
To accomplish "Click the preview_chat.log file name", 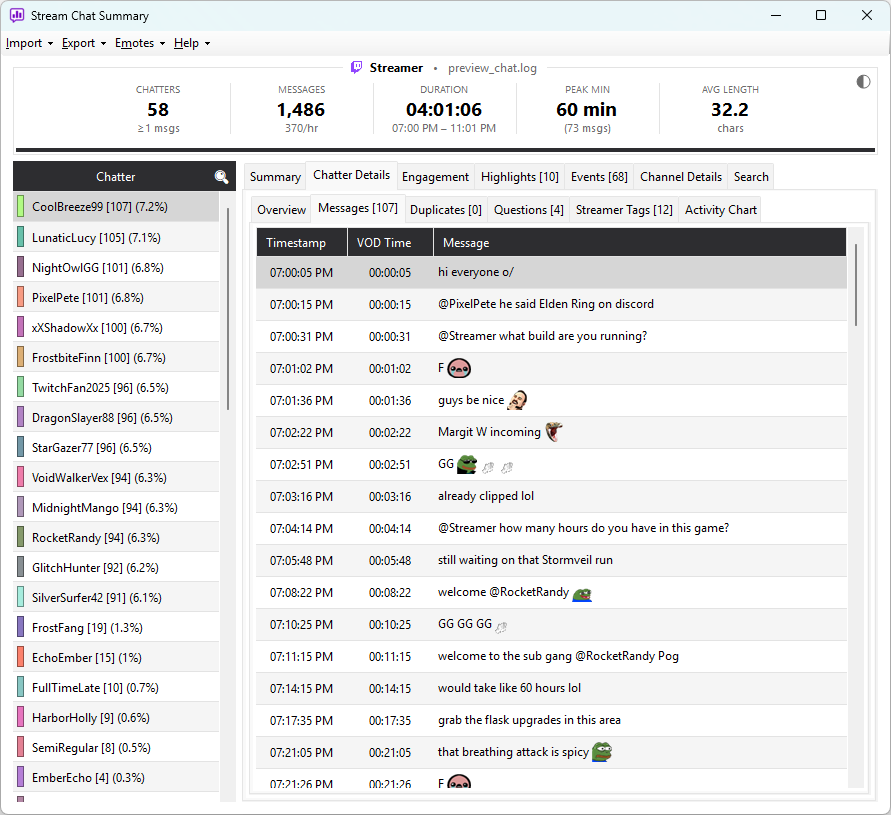I will tap(492, 68).
